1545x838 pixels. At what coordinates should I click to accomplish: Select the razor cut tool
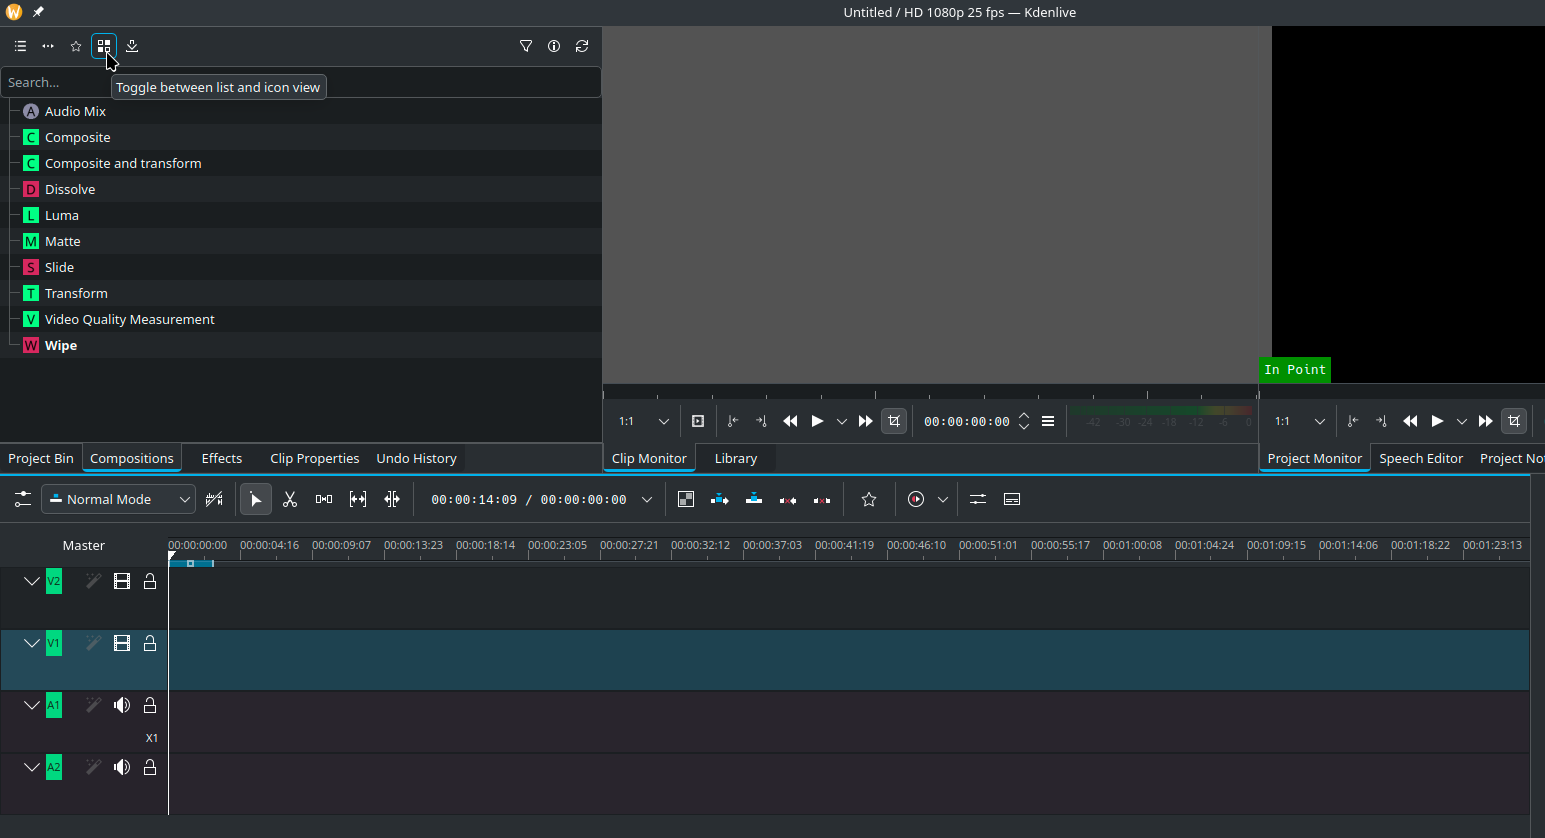290,499
